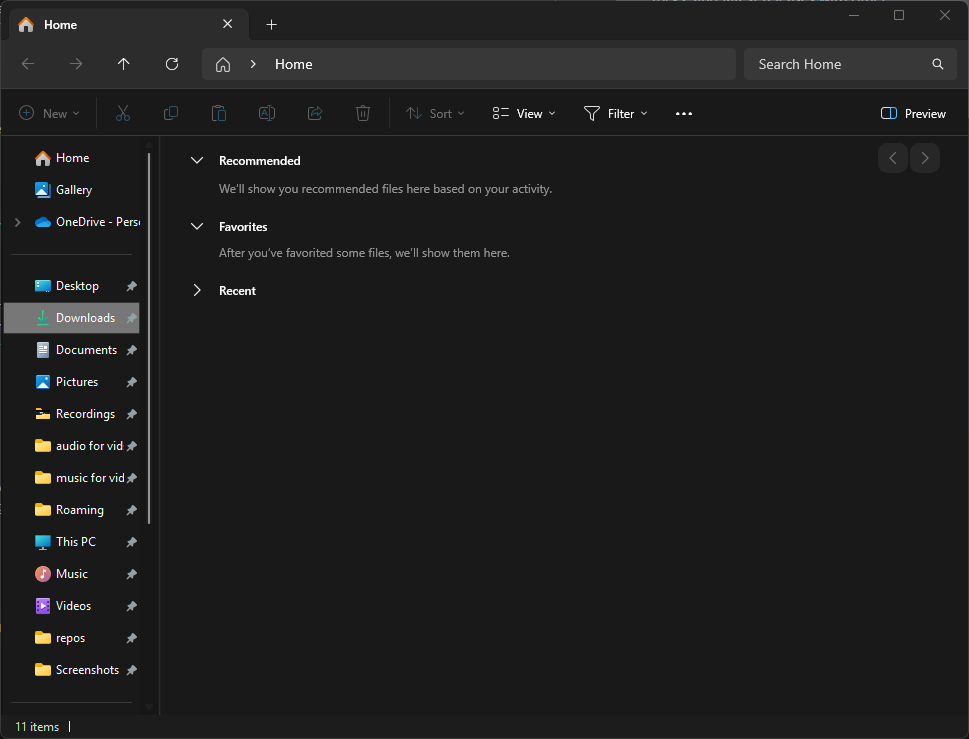The image size is (969, 739).
Task: Click the Cut scissors icon
Action: pos(122,114)
